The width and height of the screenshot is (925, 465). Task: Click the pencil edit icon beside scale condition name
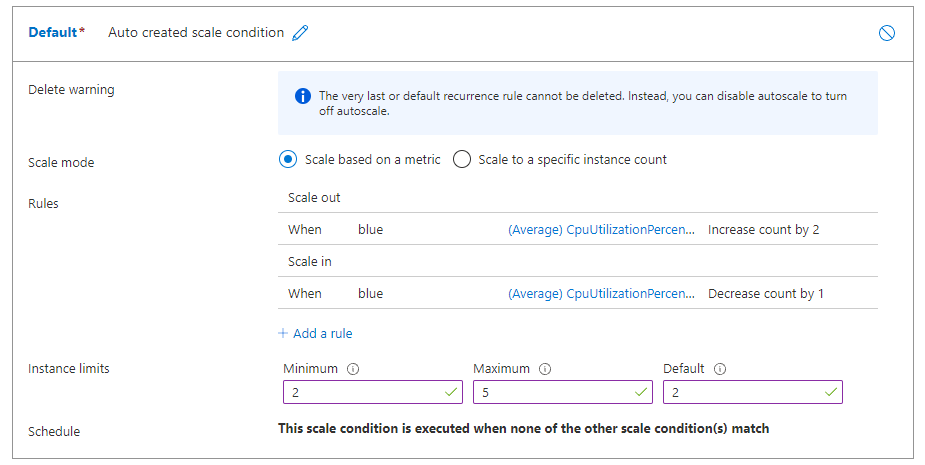click(300, 33)
